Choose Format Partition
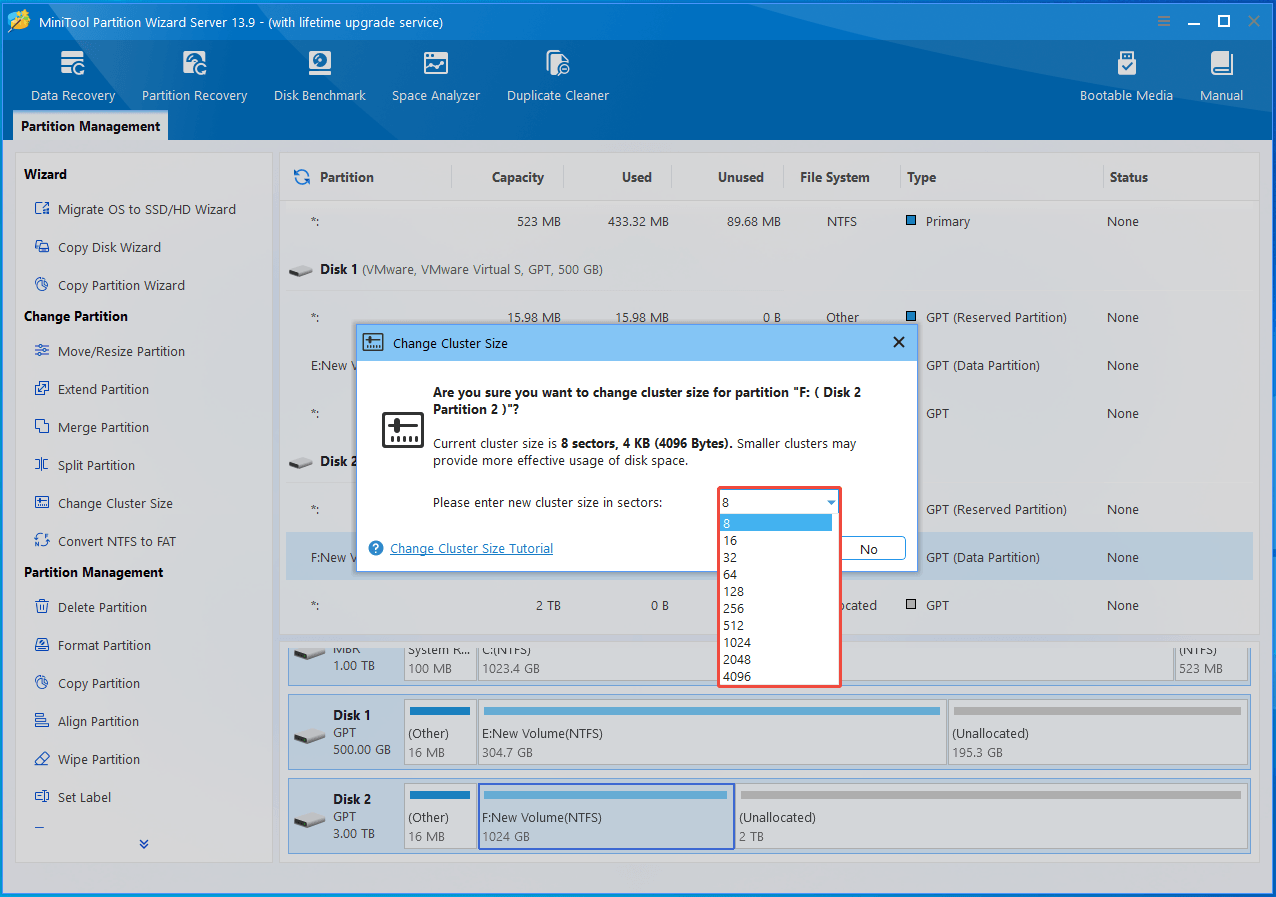This screenshot has width=1276, height=897. point(93,645)
